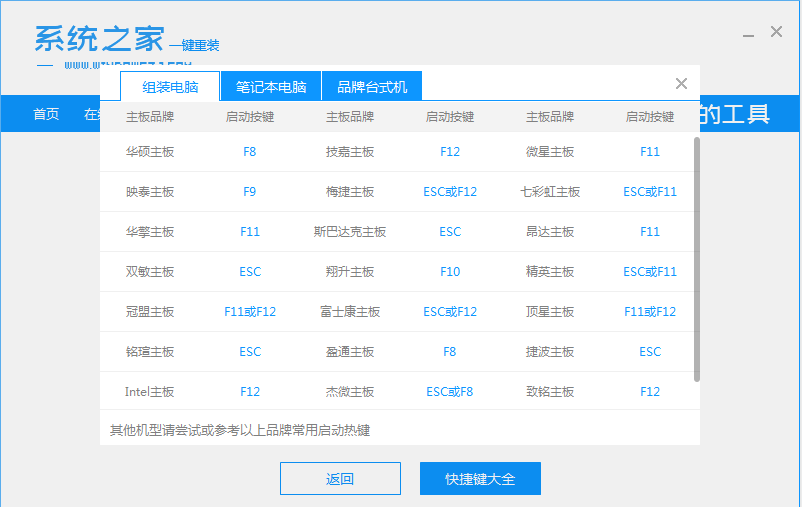
Task: Click ESC或F12 beside 梅捷主板
Action: [x=450, y=192]
